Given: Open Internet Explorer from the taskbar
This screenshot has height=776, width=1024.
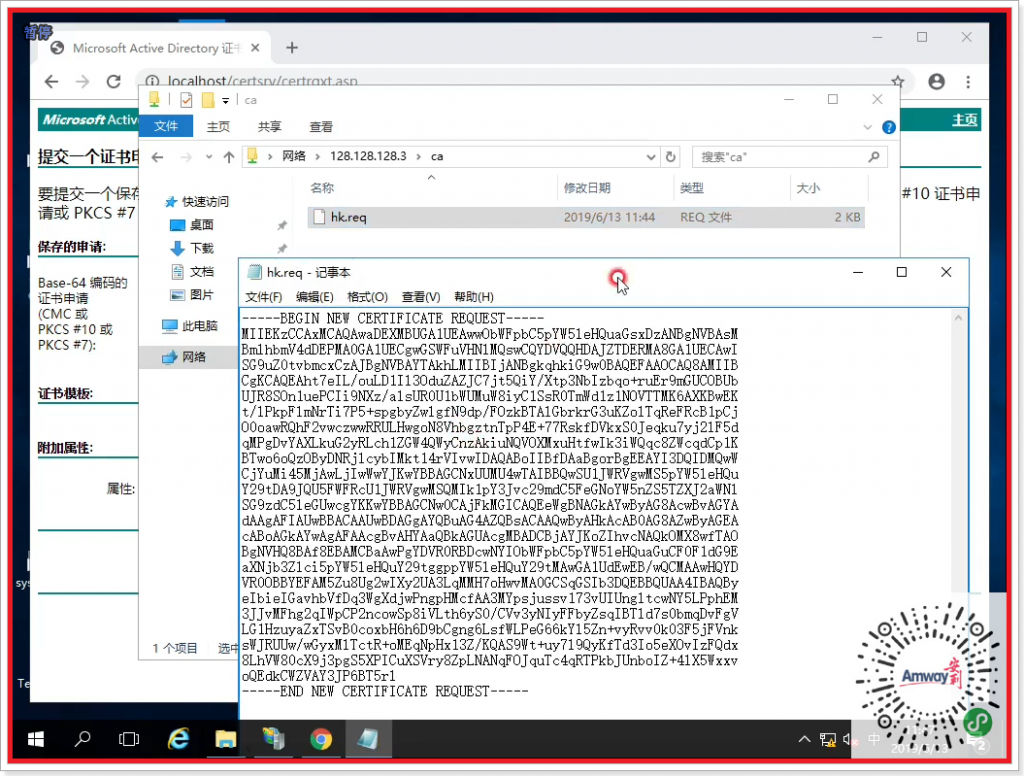Looking at the screenshot, I should (x=179, y=739).
